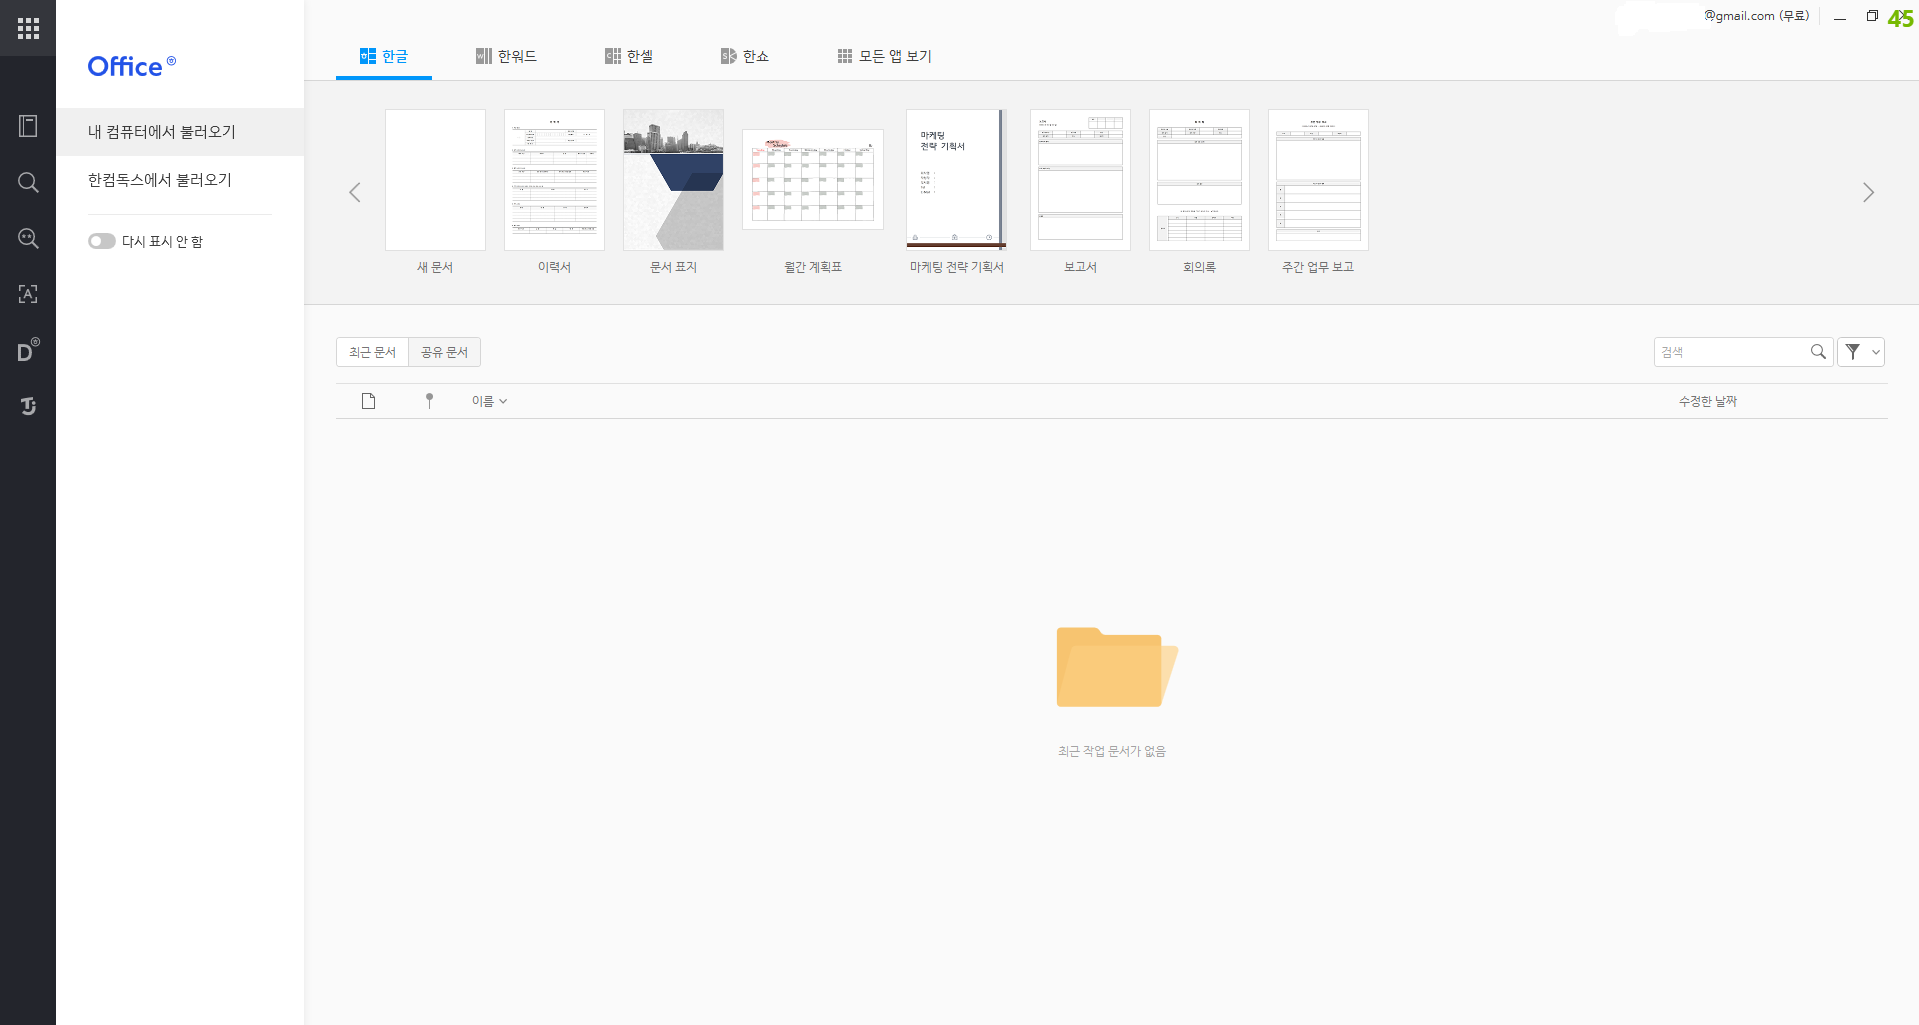Screen dimensions: 1919x1025
Task: Sort by 수정한 날짜 column header
Action: pos(1707,401)
